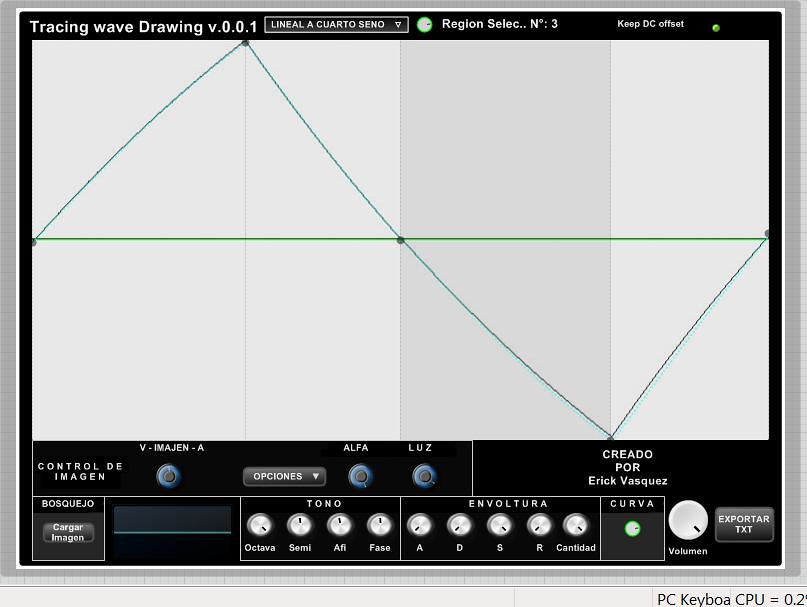Screen dimensions: 807x607
Task: Click the envelope Cantidad knob
Action: [576, 525]
